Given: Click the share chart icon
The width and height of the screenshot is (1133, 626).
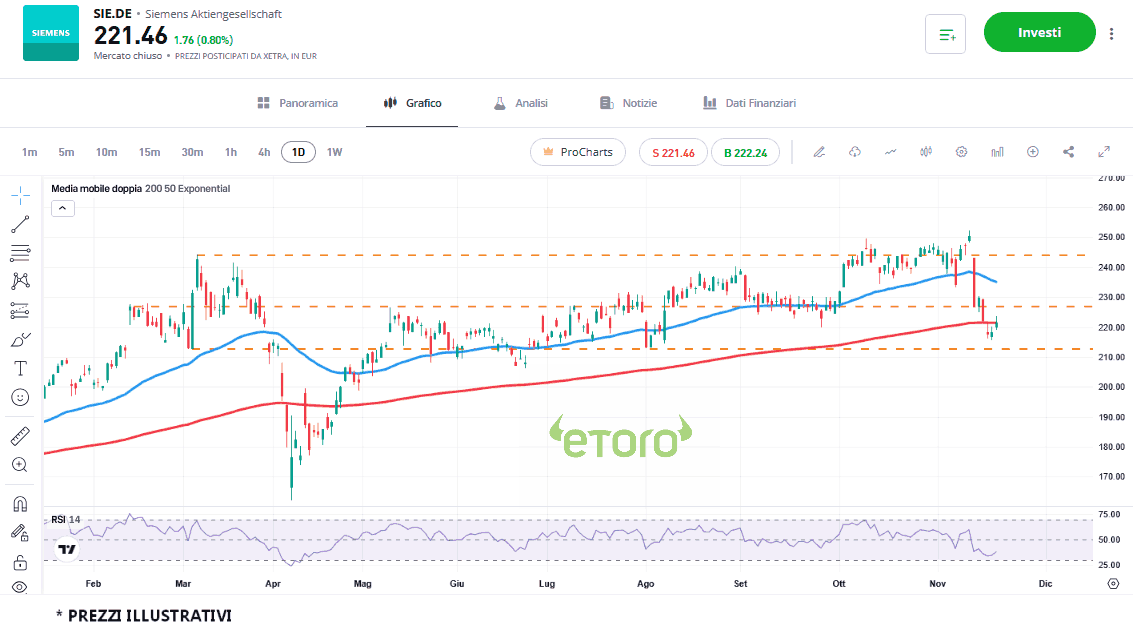Looking at the screenshot, I should 1069,152.
